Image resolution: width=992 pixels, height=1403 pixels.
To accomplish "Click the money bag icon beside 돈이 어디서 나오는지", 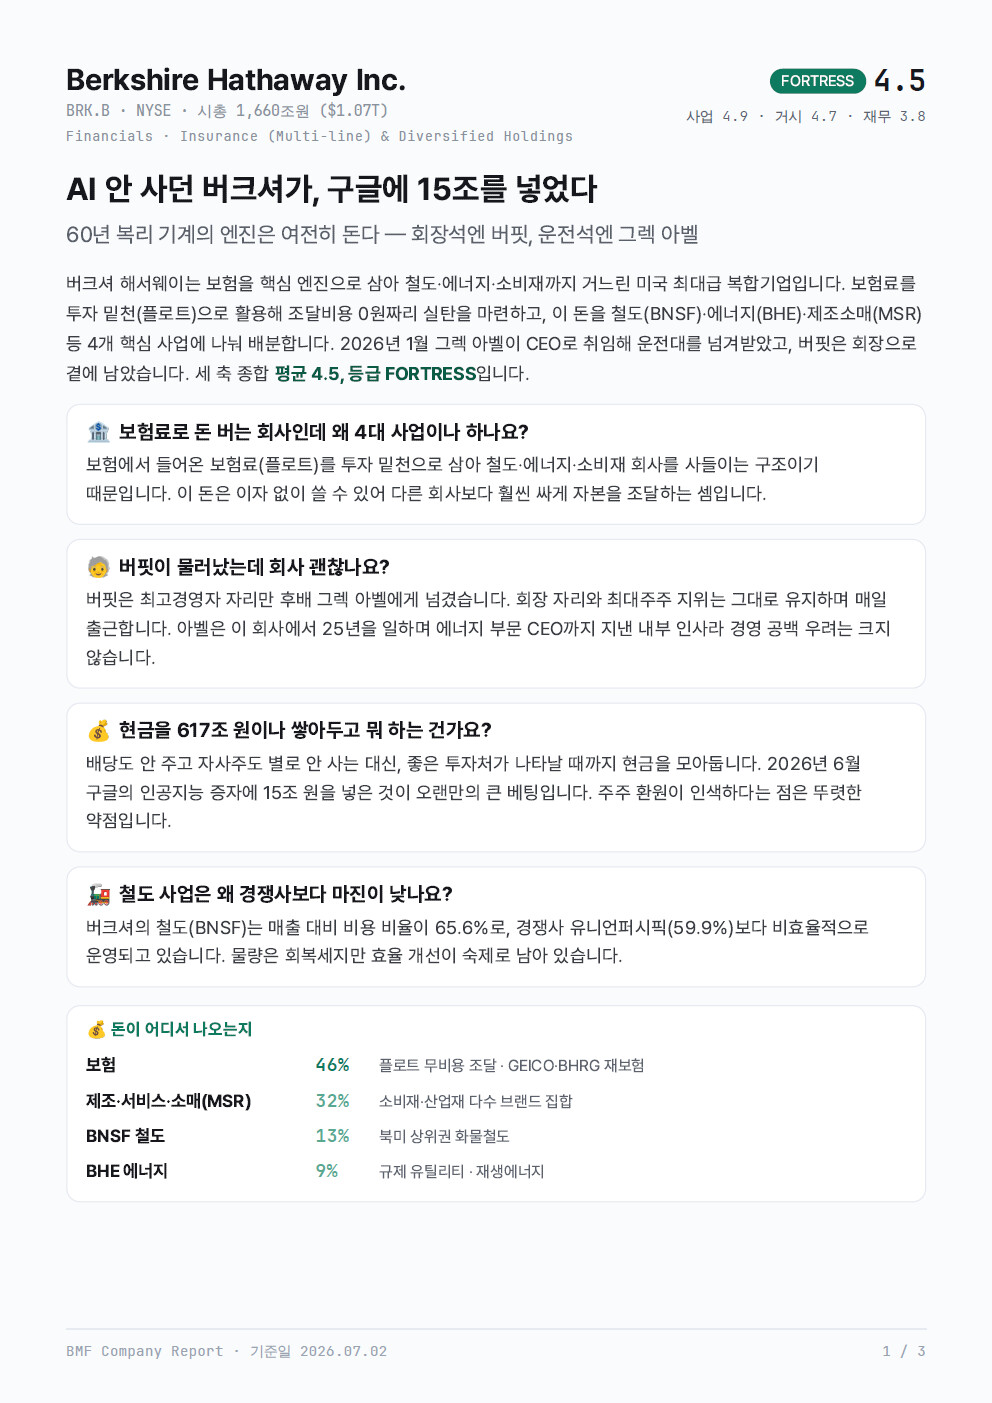I will 96,1029.
